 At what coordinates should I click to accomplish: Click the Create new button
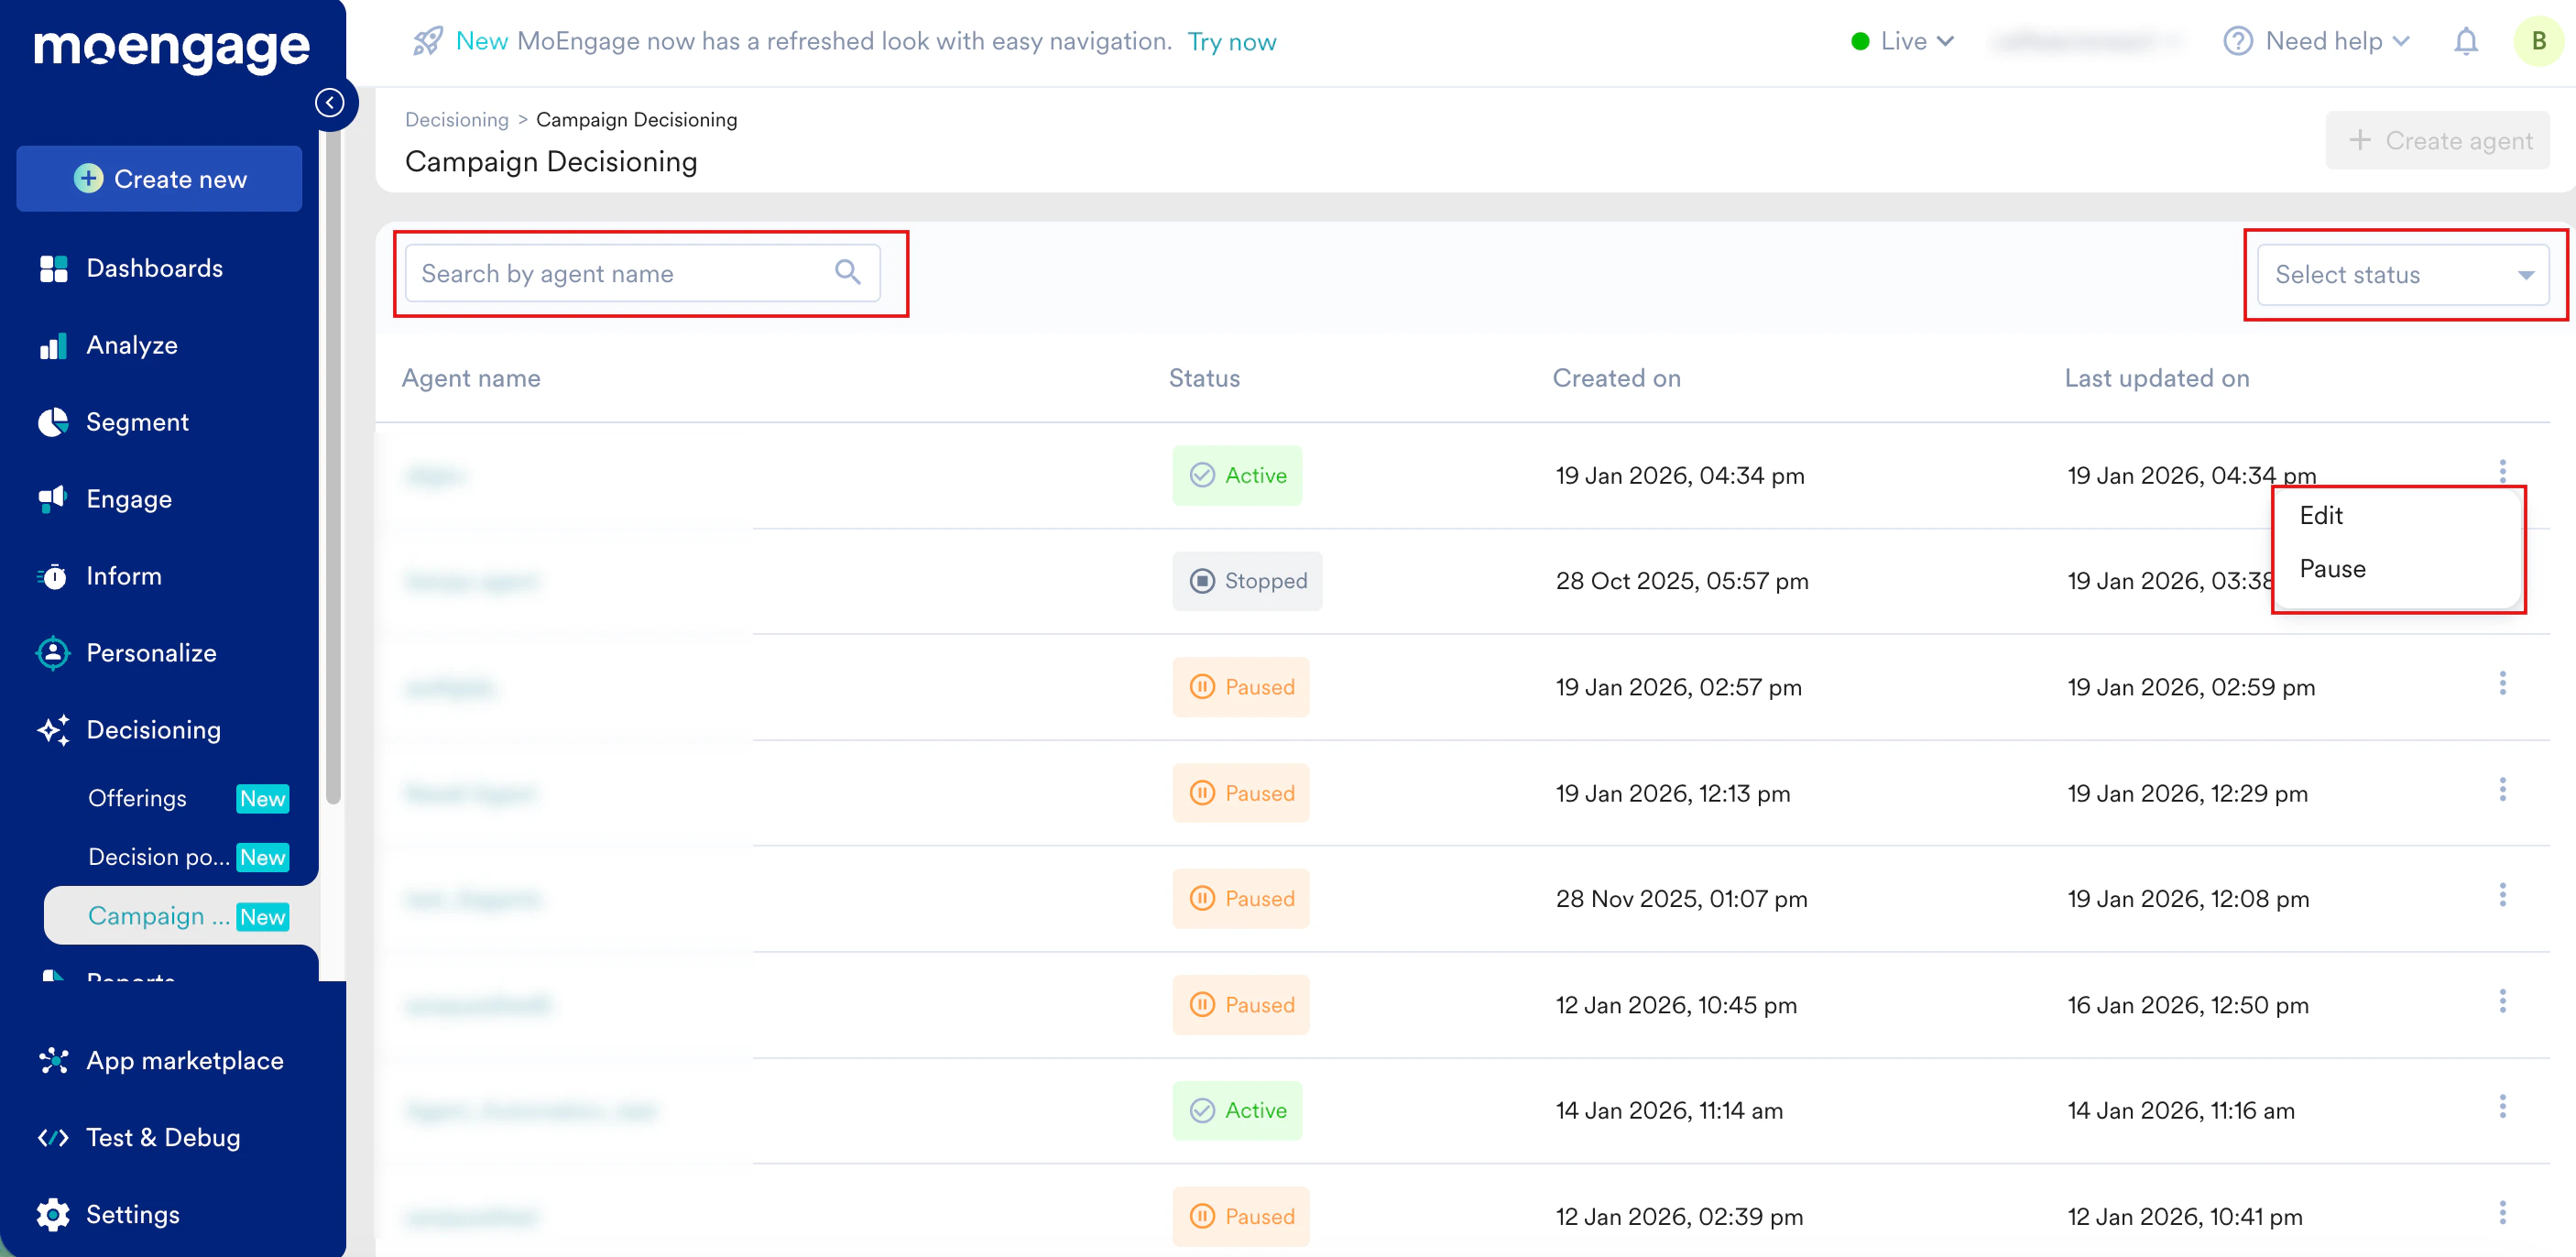160,179
